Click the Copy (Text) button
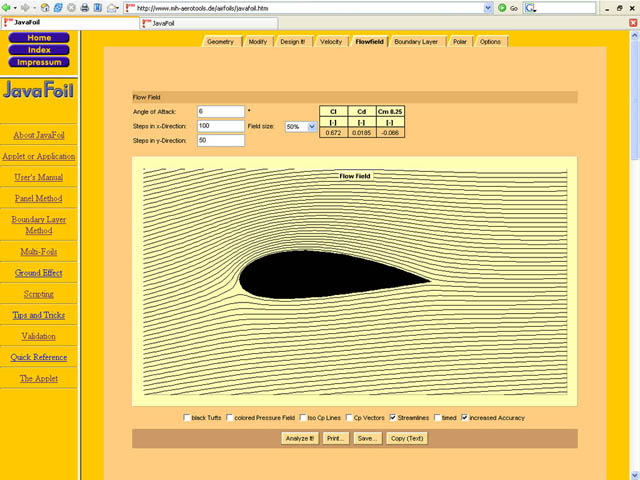Viewport: 640px width, 480px height. click(x=407, y=438)
